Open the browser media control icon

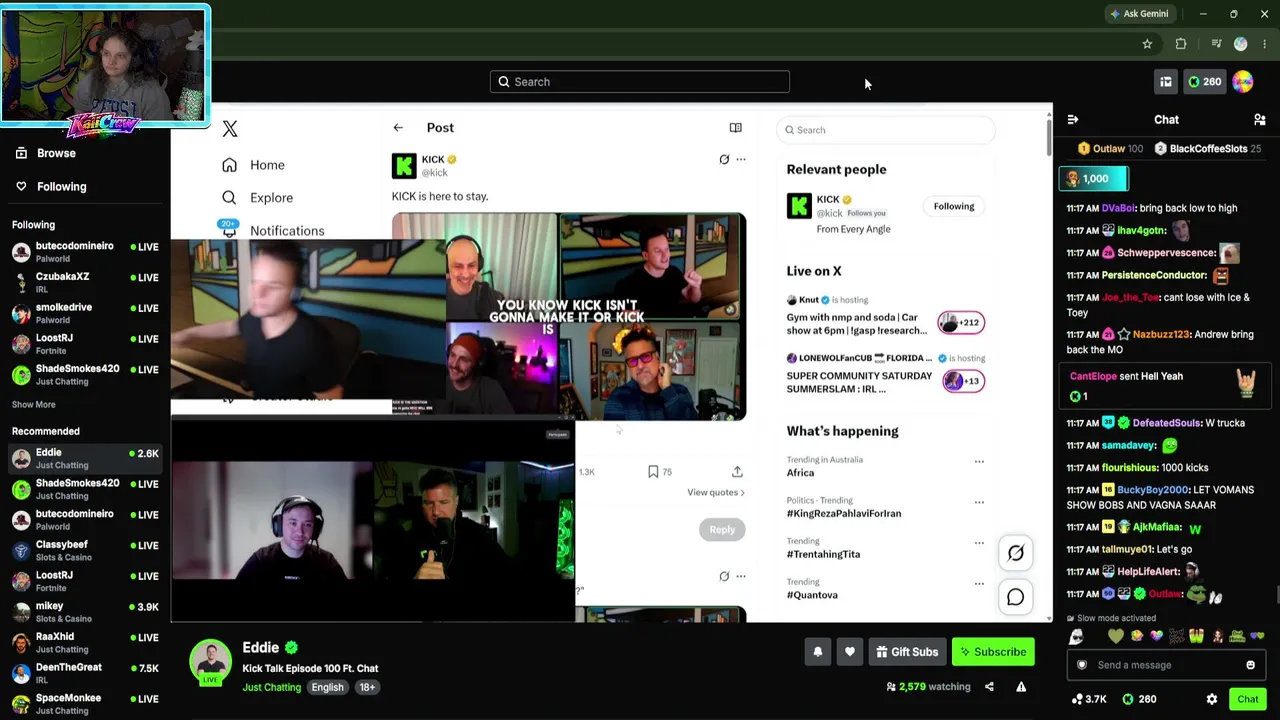(1216, 44)
